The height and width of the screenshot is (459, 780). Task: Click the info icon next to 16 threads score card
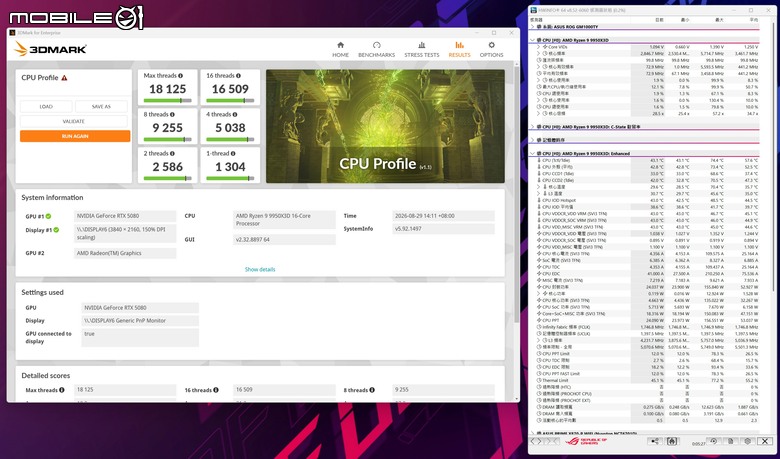tap(238, 76)
